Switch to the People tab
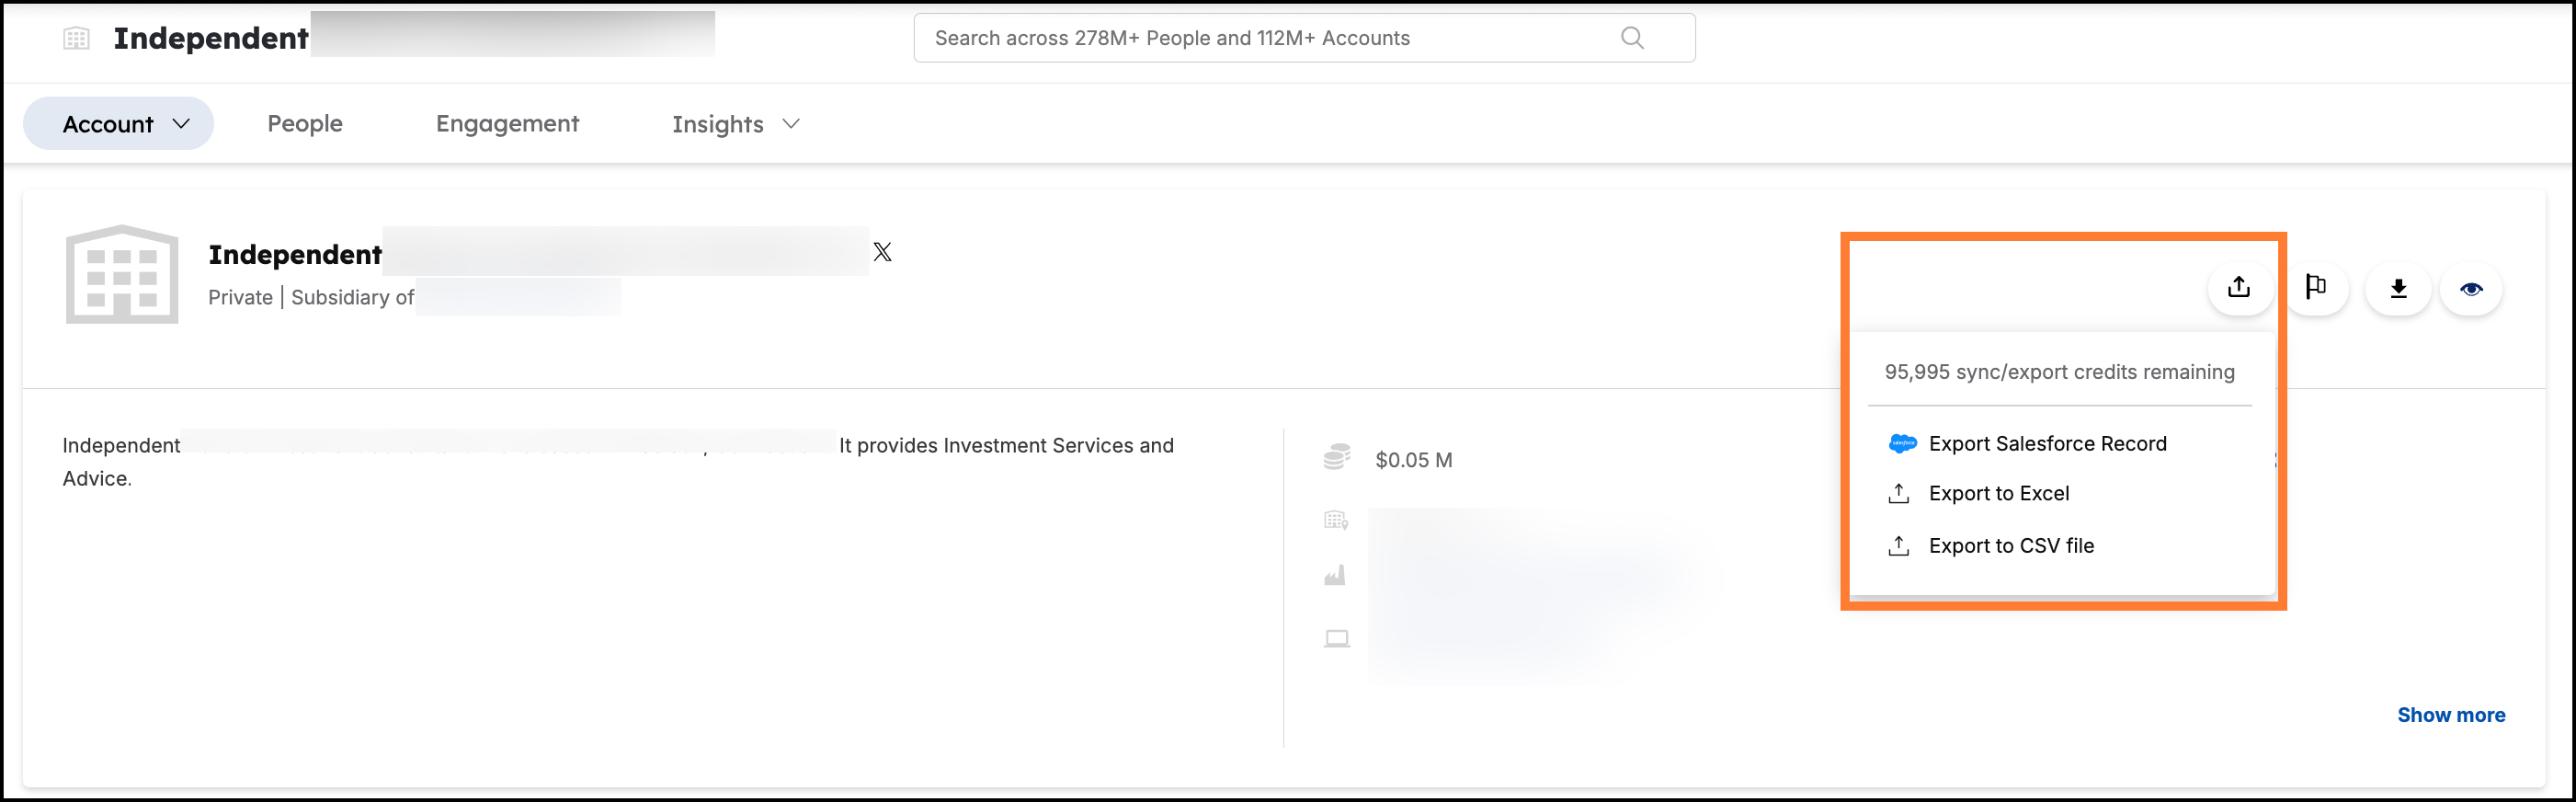2576x802 pixels. click(305, 124)
